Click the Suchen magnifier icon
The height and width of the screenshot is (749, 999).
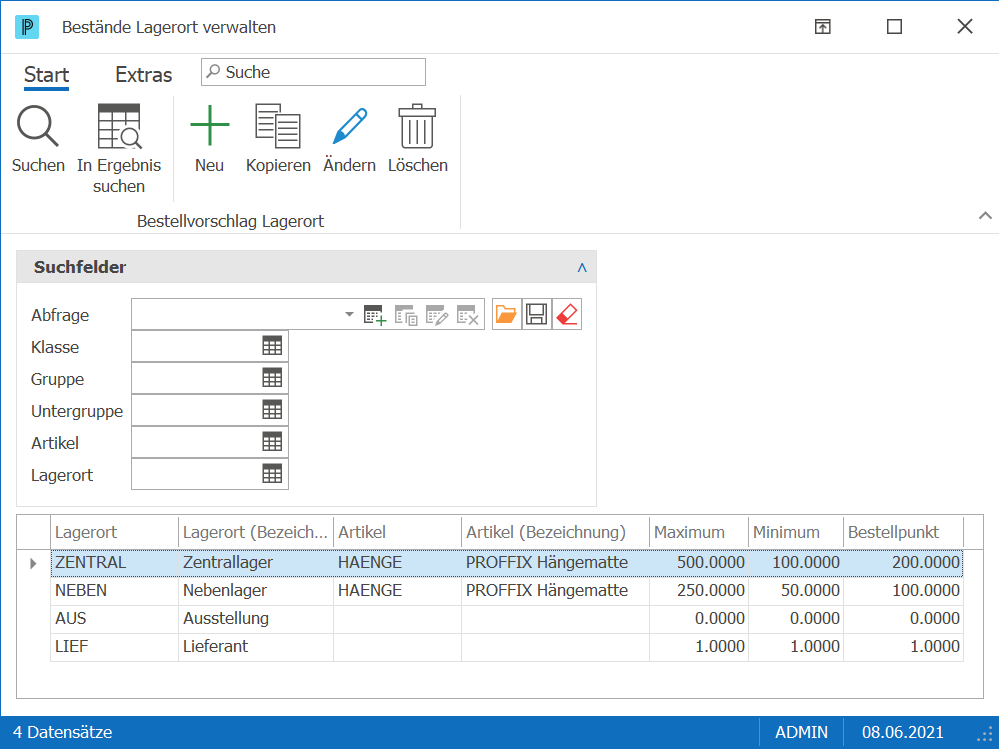pyautogui.click(x=38, y=126)
